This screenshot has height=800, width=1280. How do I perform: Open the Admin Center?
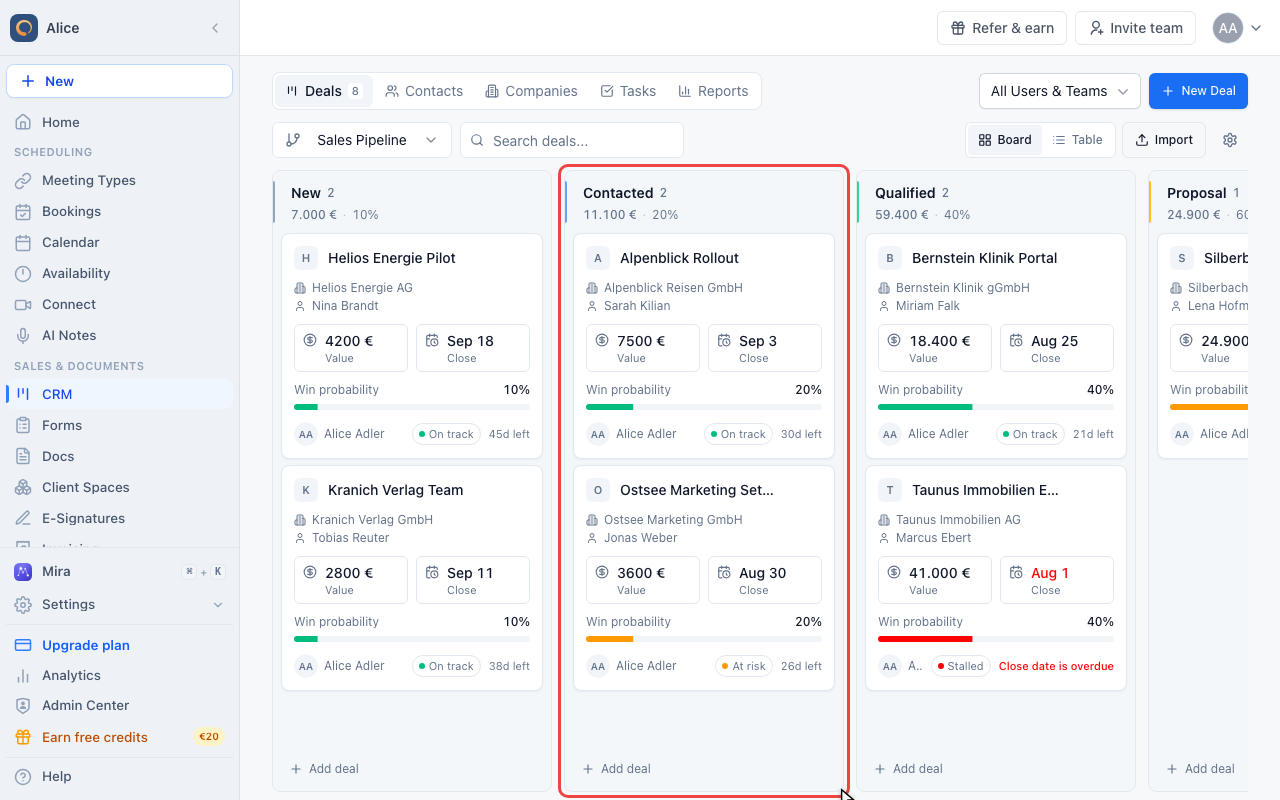tap(119, 705)
